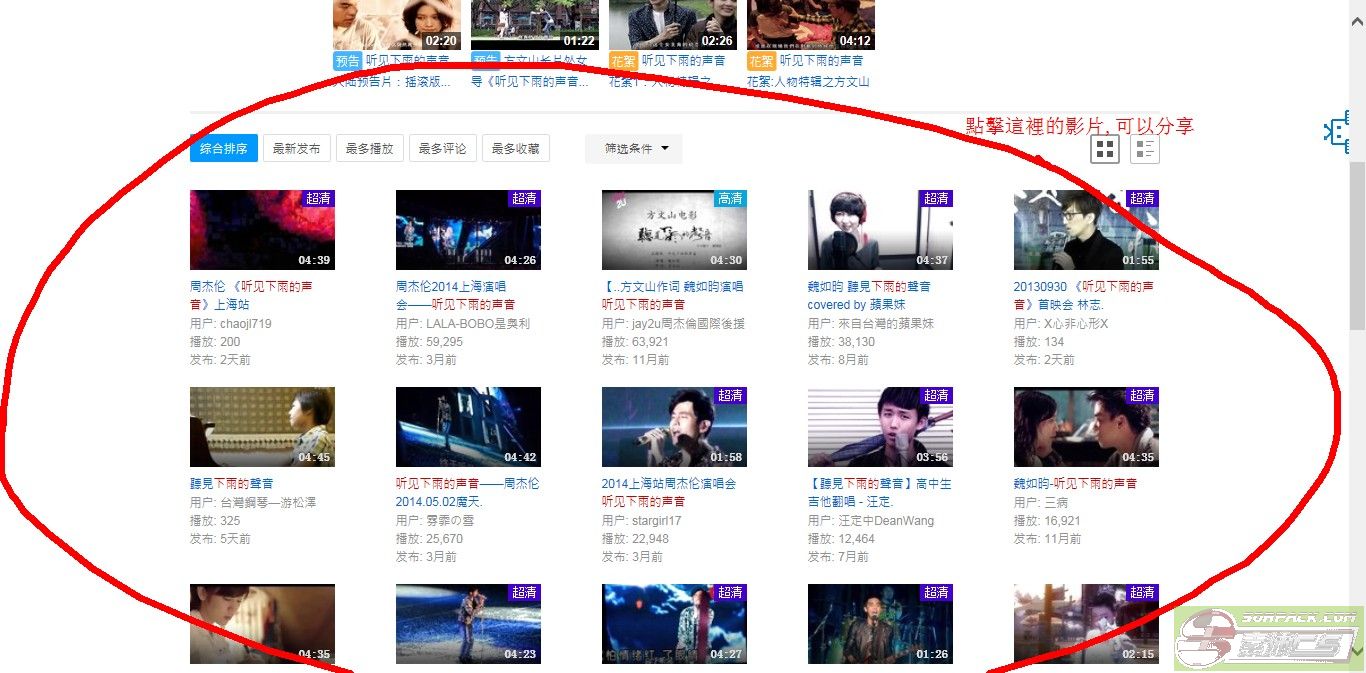Click the blue 预告 tag in top row
This screenshot has width=1366, height=673.
(x=347, y=60)
